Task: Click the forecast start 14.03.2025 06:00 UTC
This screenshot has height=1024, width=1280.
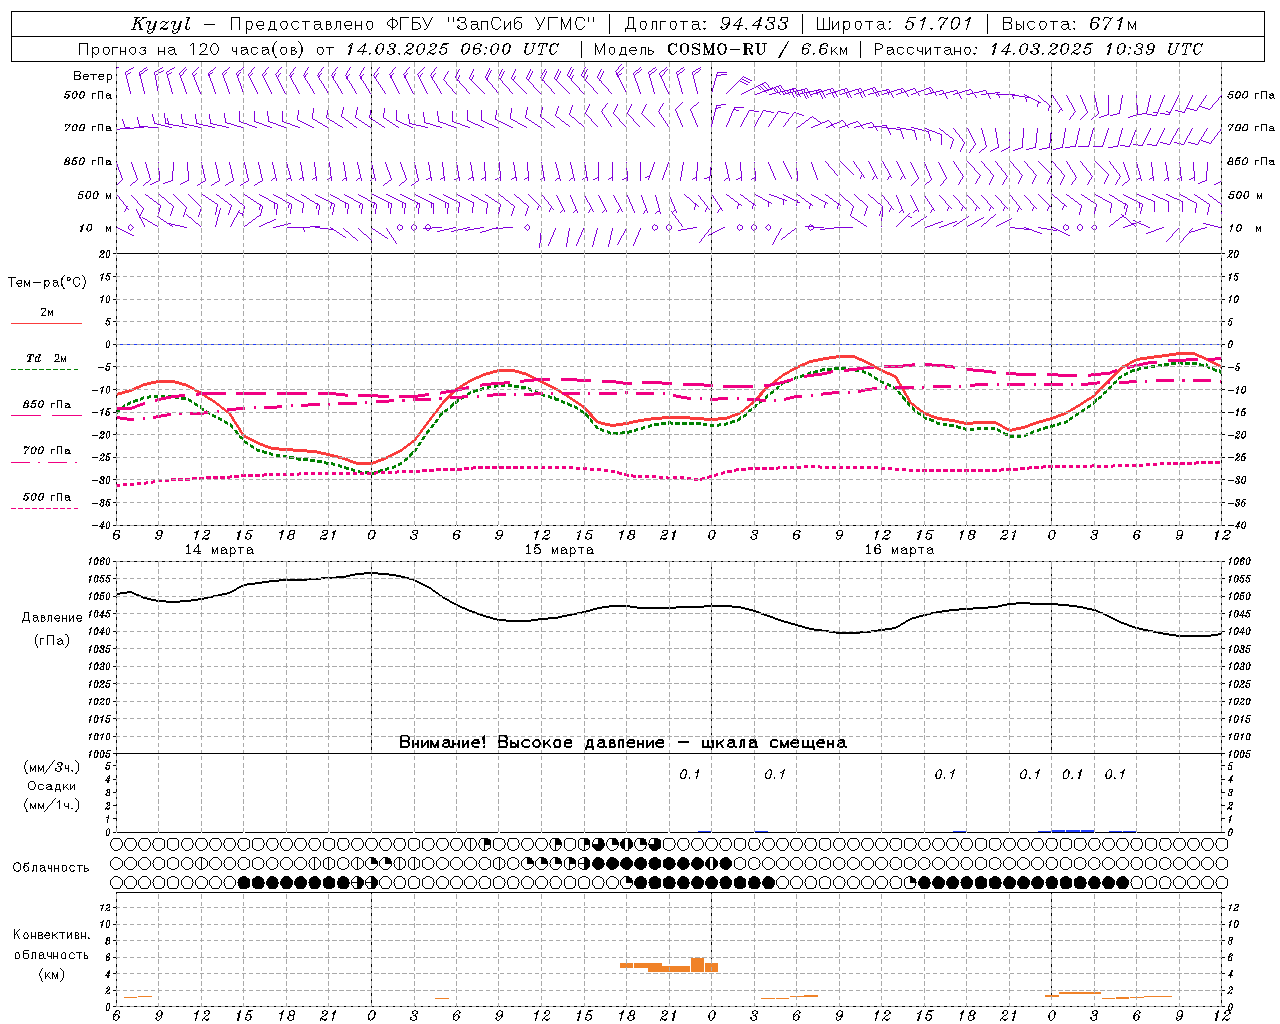Action: click(x=452, y=49)
